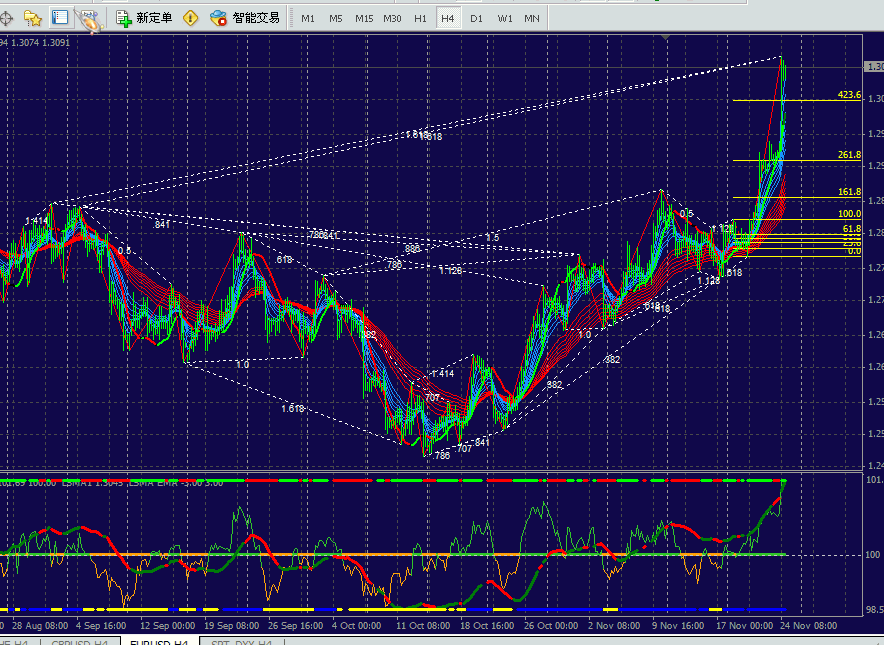884x645 pixels.
Task: Open the Strategy Tester icon
Action: [x=87, y=18]
